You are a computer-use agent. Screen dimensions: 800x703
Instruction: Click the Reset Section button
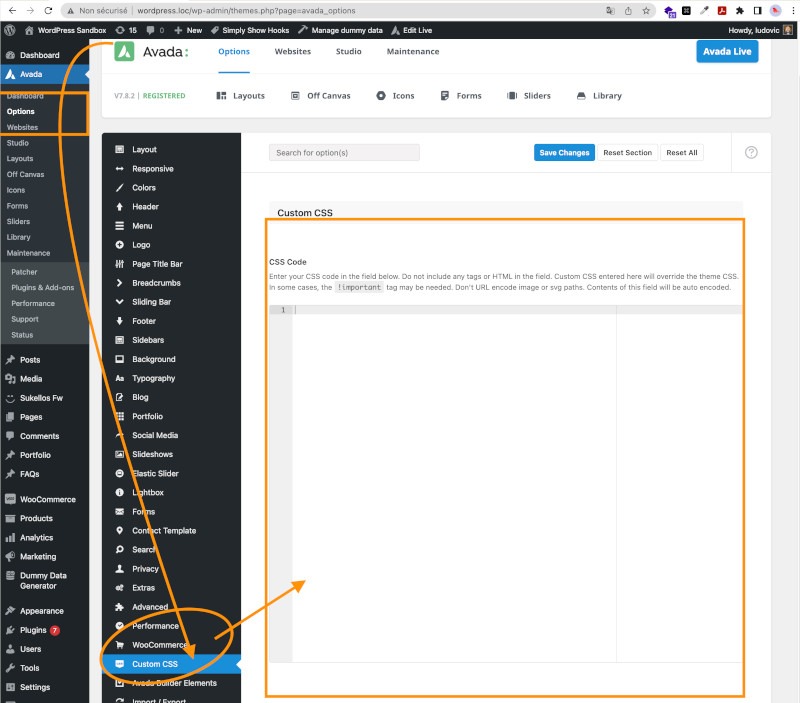coord(627,153)
